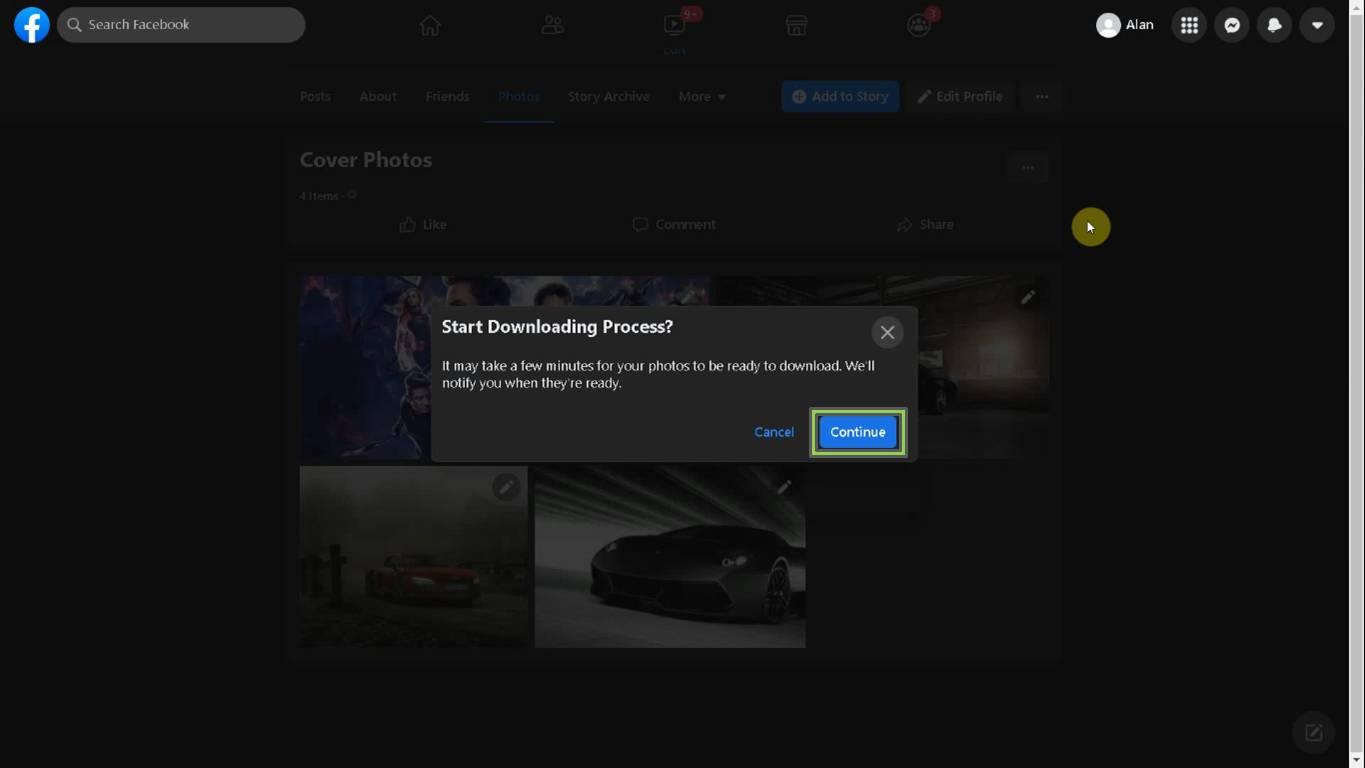The image size is (1365, 768).
Task: Click the Facebook logo icon
Action: tap(32, 25)
